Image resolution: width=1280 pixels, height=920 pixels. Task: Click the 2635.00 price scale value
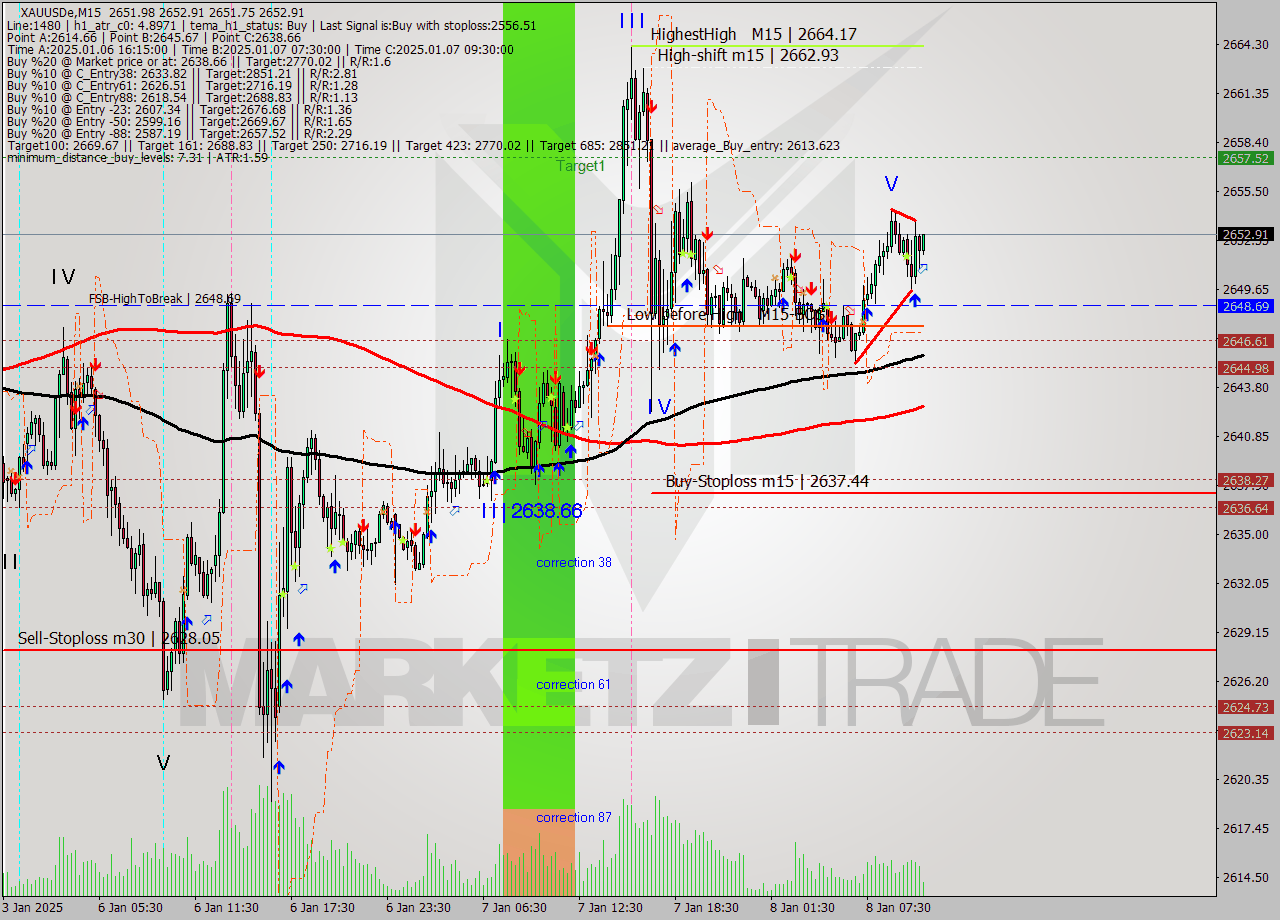pyautogui.click(x=1245, y=534)
